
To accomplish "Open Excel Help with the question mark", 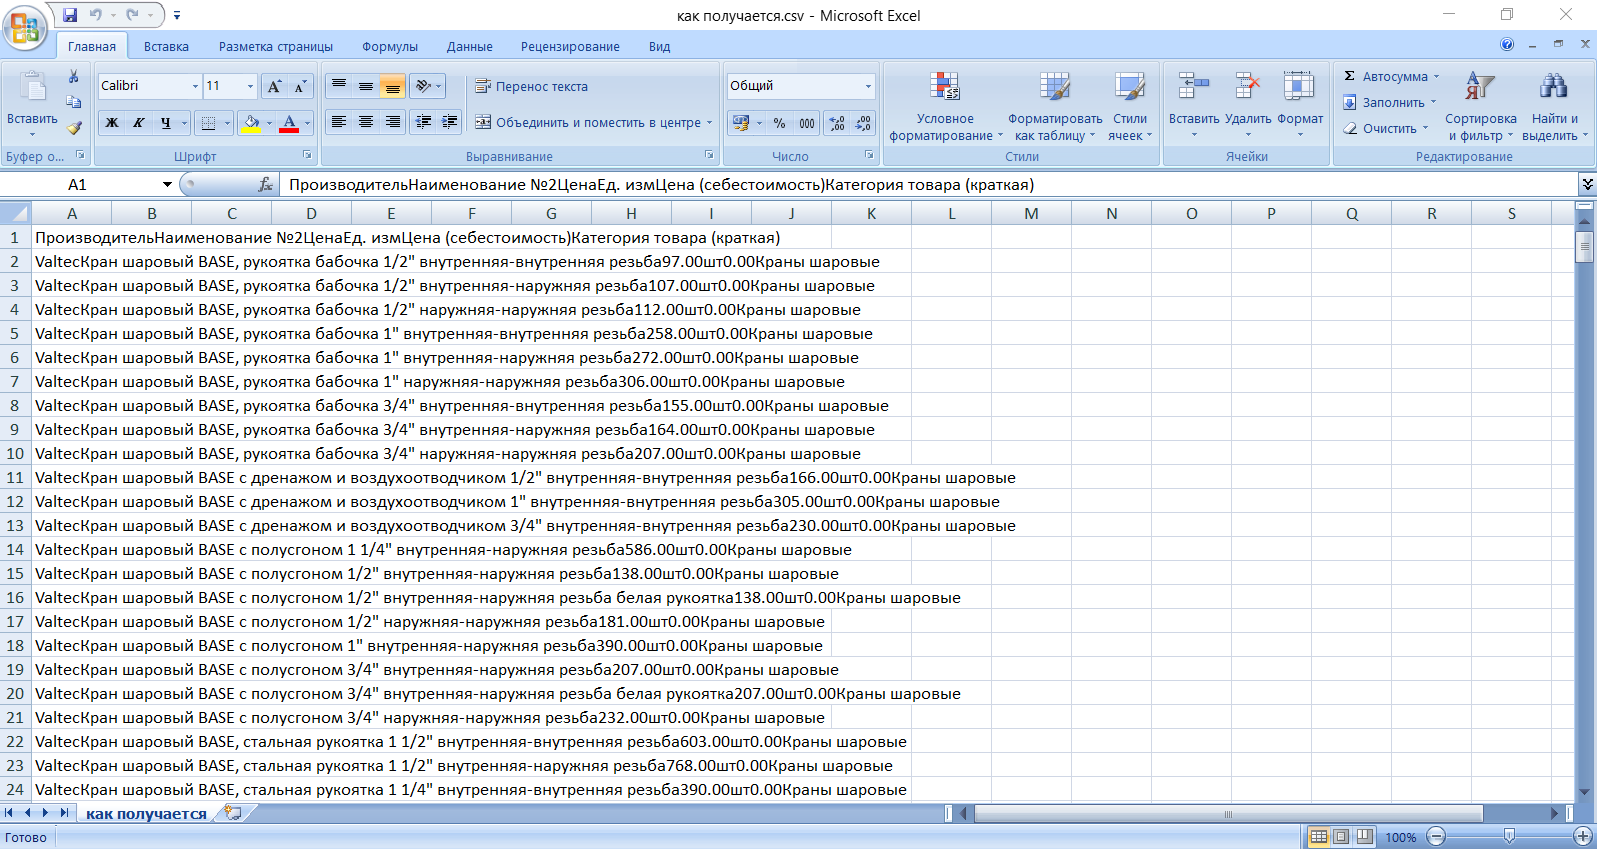I will pyautogui.click(x=1507, y=44).
